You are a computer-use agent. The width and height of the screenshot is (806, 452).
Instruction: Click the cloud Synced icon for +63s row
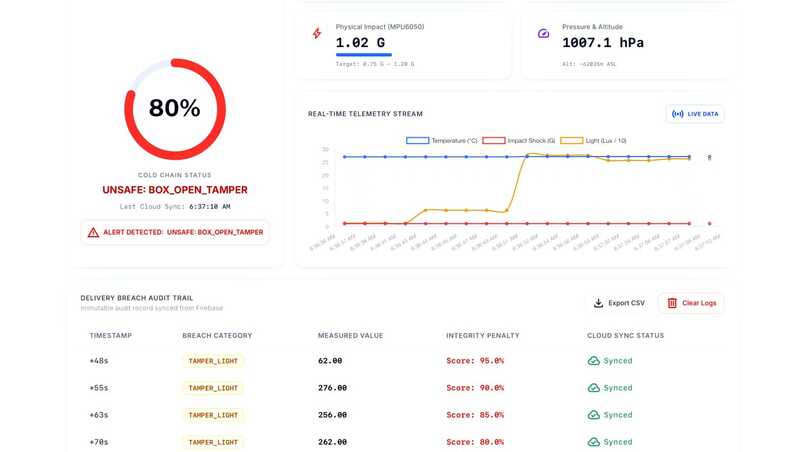tap(594, 415)
